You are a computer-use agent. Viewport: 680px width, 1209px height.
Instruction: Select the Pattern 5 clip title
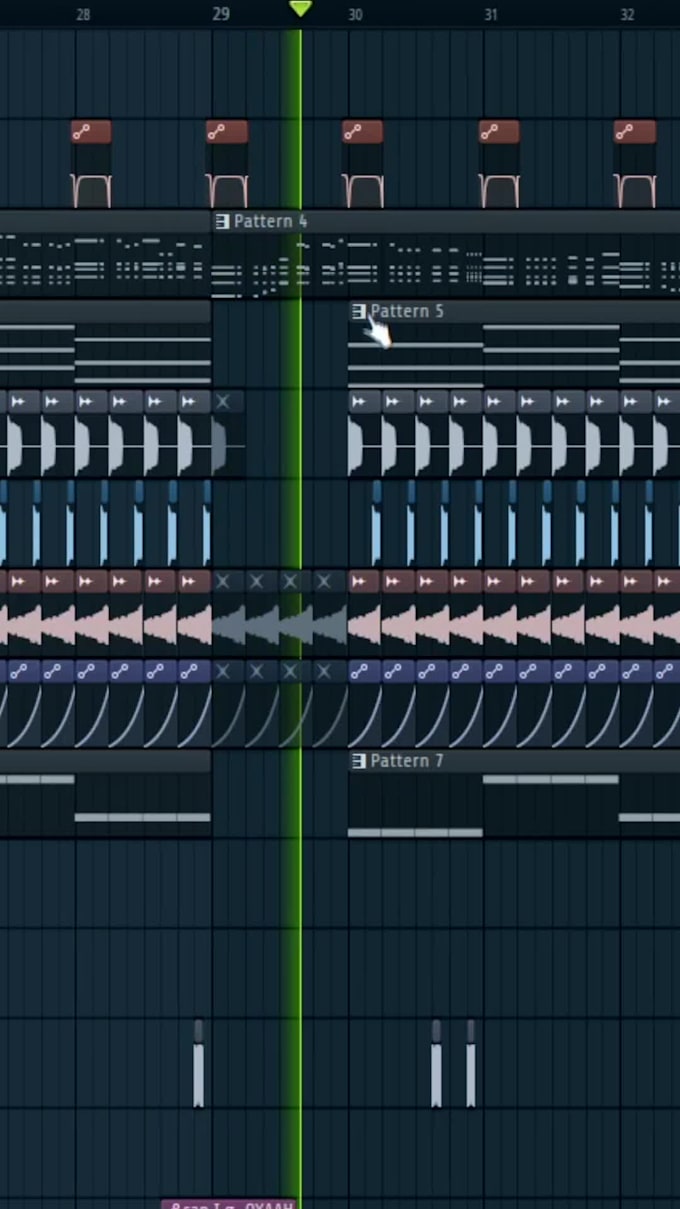click(407, 311)
